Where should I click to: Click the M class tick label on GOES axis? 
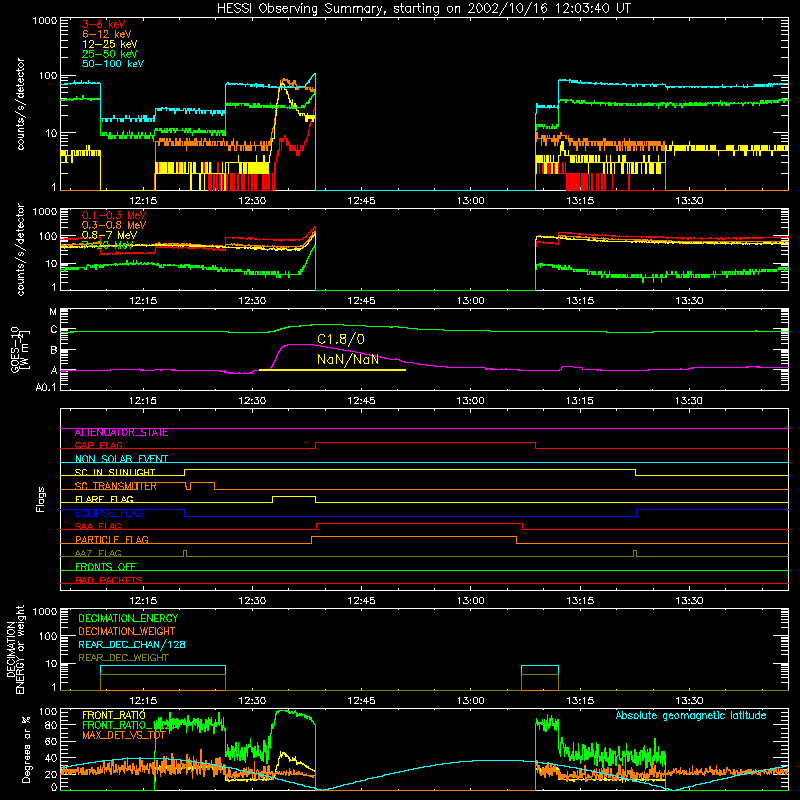pyautogui.click(x=53, y=312)
